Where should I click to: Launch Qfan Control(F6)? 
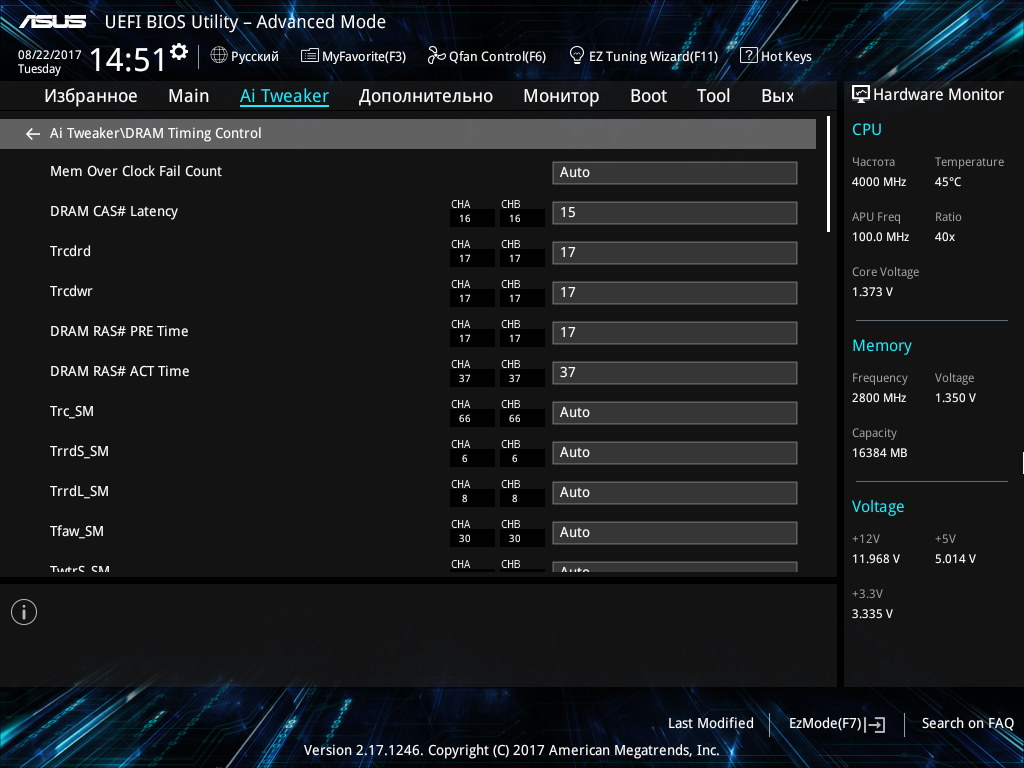point(487,56)
